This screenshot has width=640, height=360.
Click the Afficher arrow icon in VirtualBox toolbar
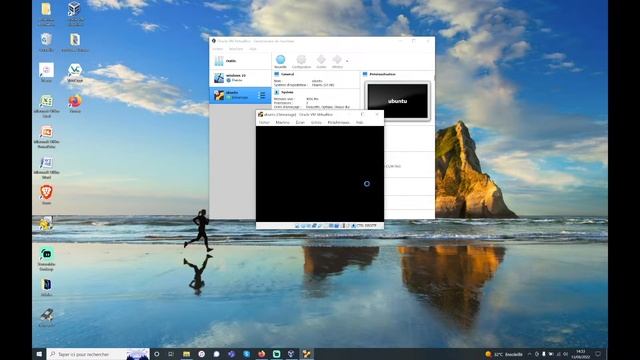337,62
